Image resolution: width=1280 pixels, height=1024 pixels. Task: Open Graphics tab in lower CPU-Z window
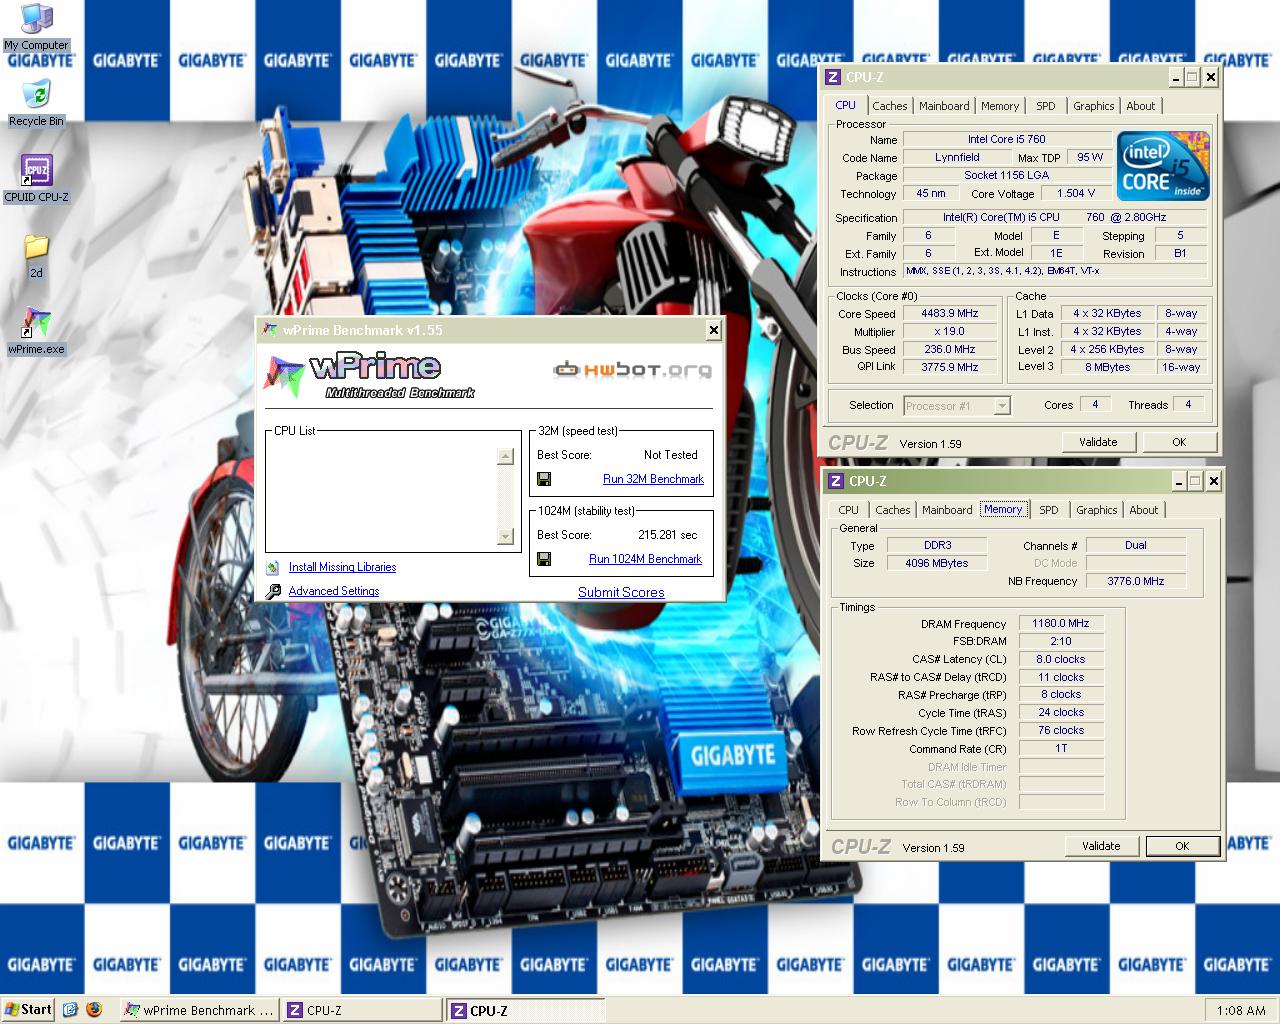pyautogui.click(x=1096, y=510)
